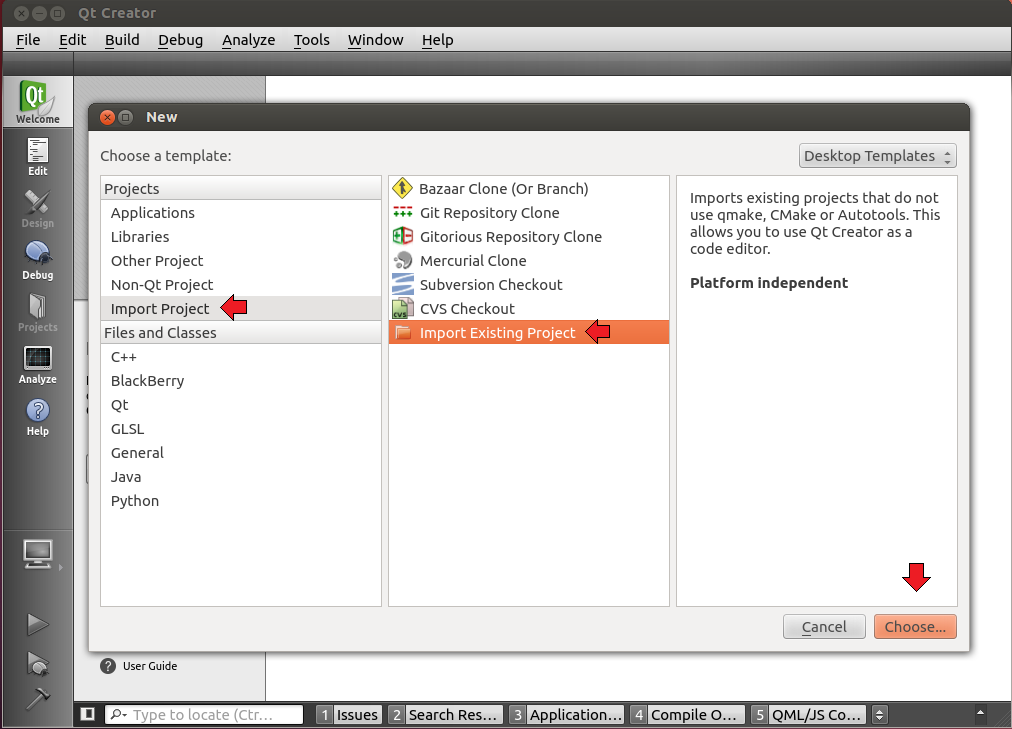This screenshot has width=1012, height=729.
Task: Select Import Existing Project template
Action: click(x=529, y=332)
